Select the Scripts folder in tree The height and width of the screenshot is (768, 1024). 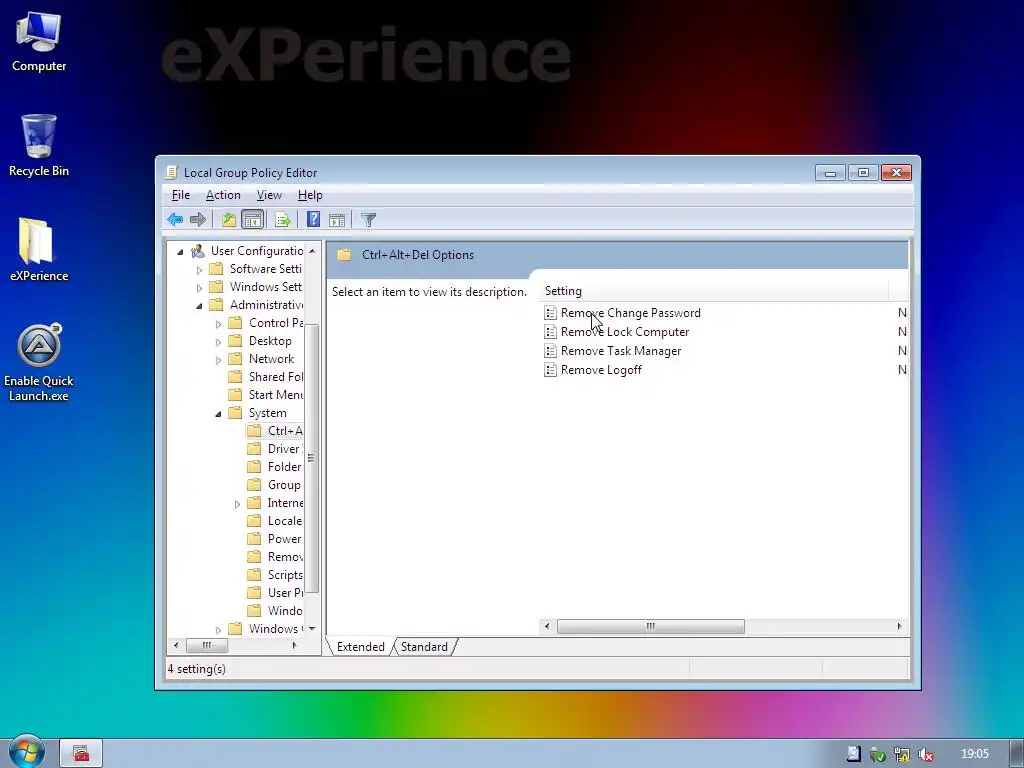pos(275,575)
